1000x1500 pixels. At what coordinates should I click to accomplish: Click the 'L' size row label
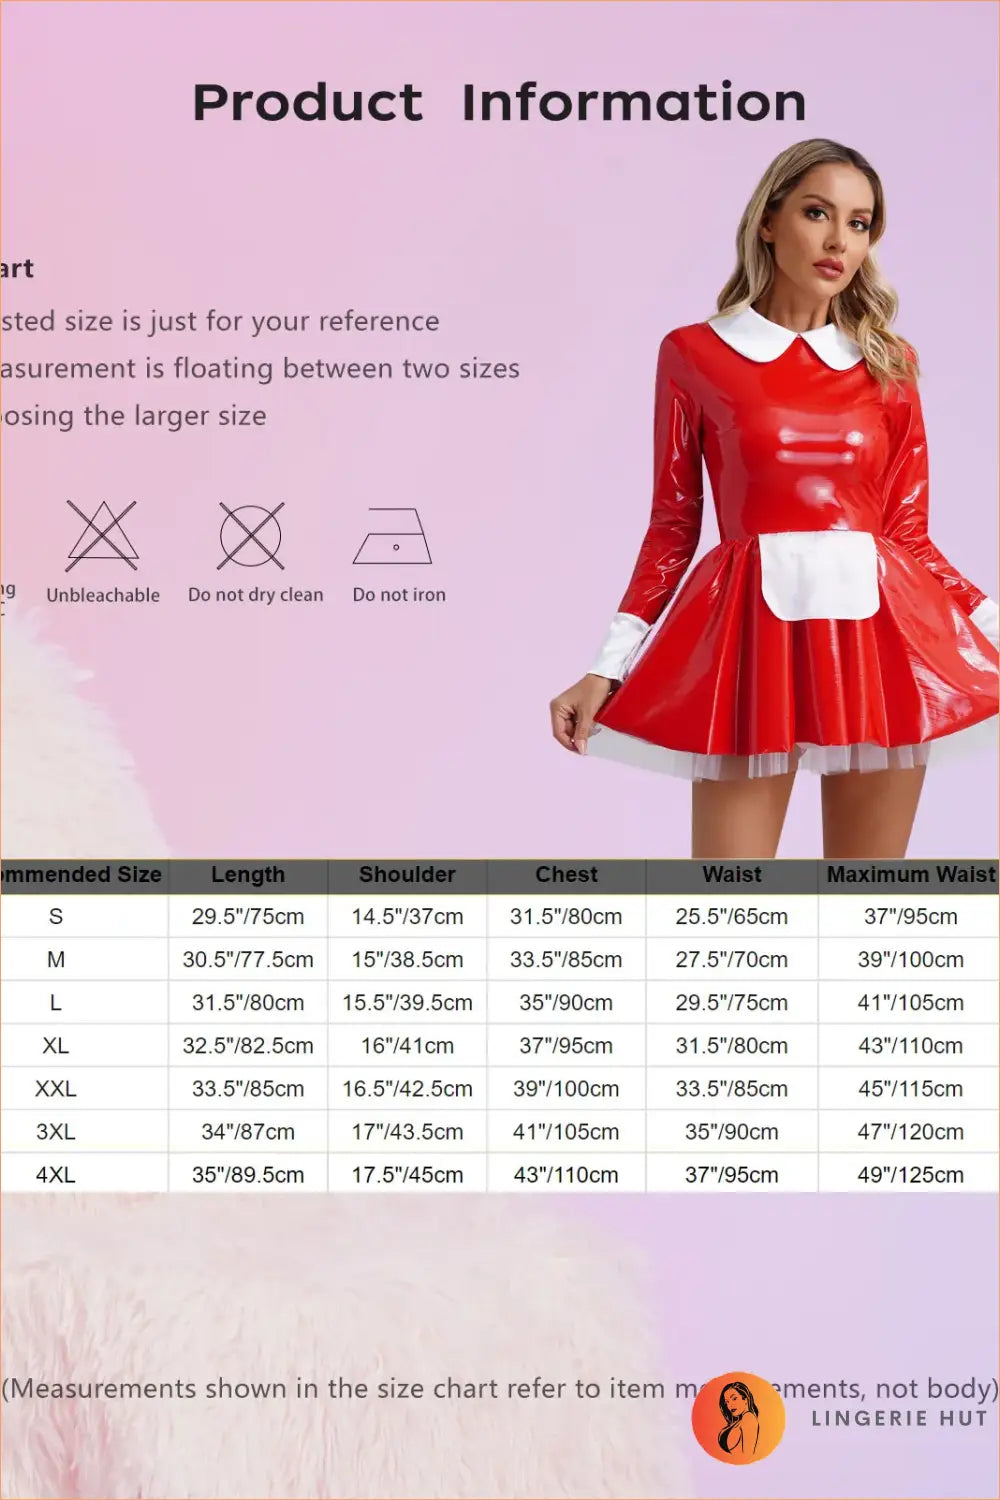point(56,1002)
